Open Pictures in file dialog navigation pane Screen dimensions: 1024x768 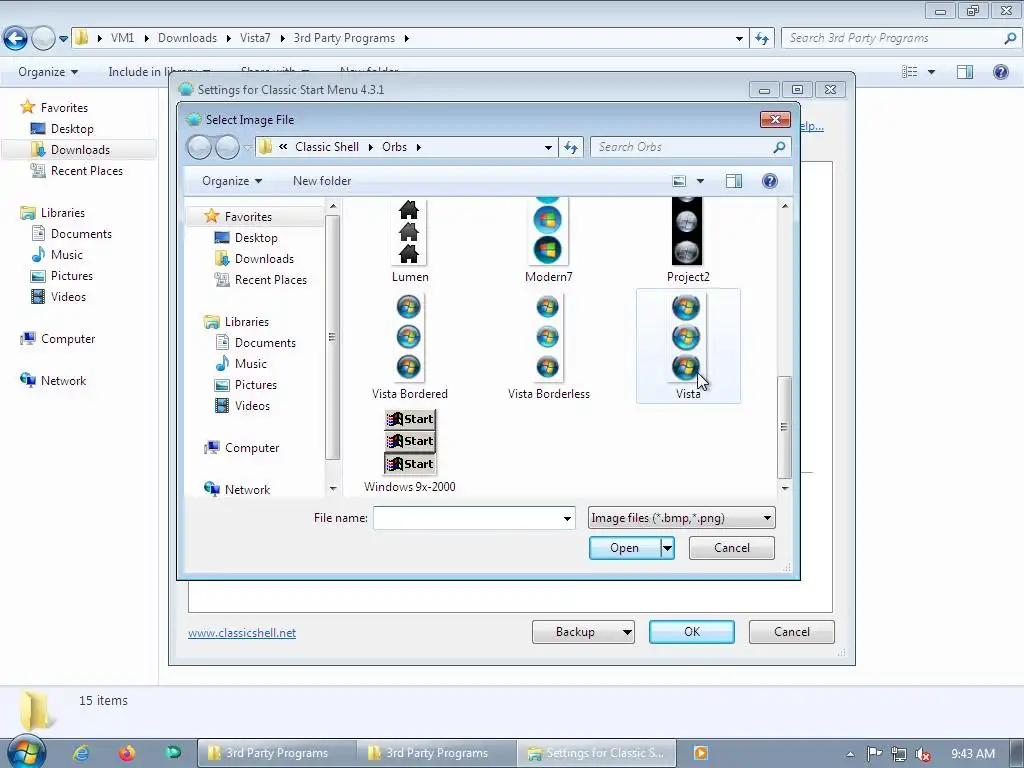[x=255, y=385]
